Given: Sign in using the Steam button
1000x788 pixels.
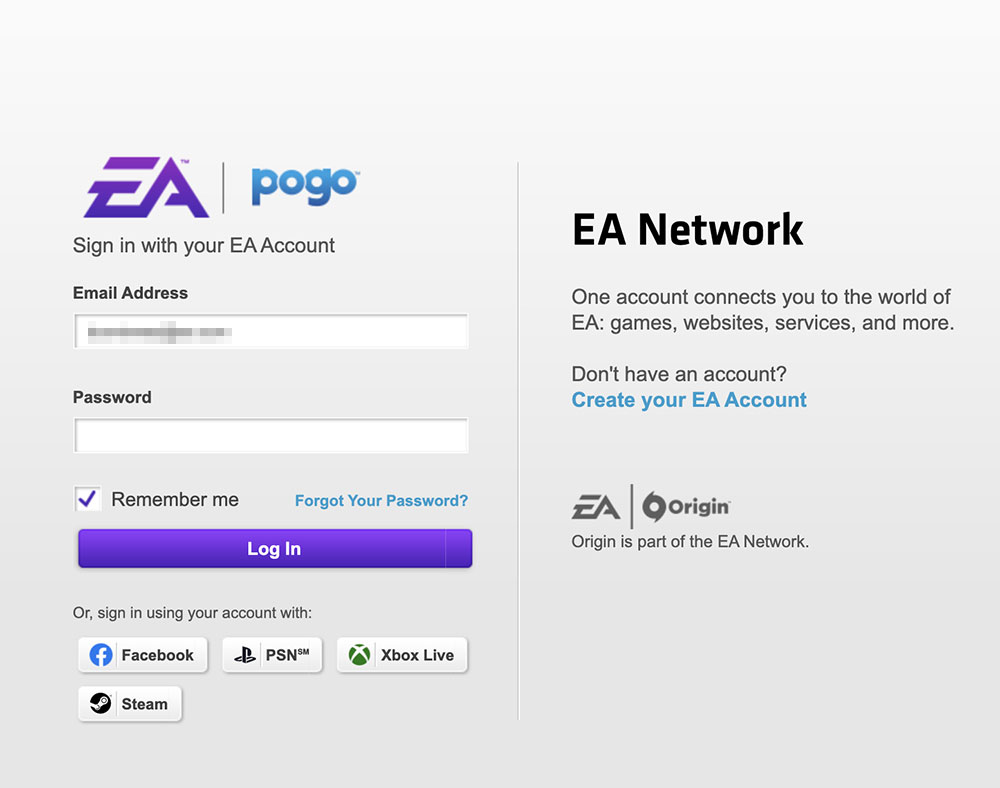Looking at the screenshot, I should click(130, 704).
